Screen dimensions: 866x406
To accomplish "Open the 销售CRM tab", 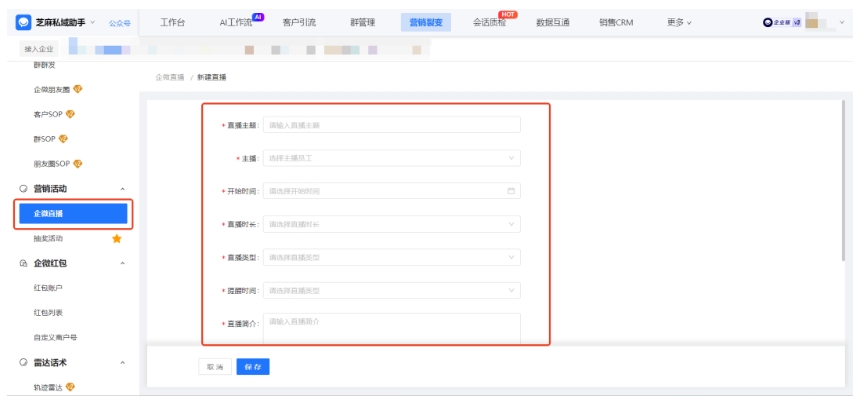I will click(616, 22).
